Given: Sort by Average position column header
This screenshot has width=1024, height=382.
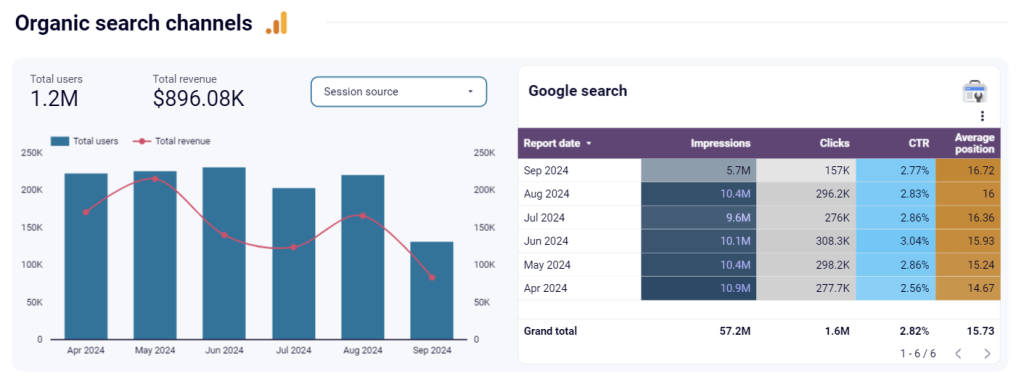Looking at the screenshot, I should pyautogui.click(x=974, y=144).
